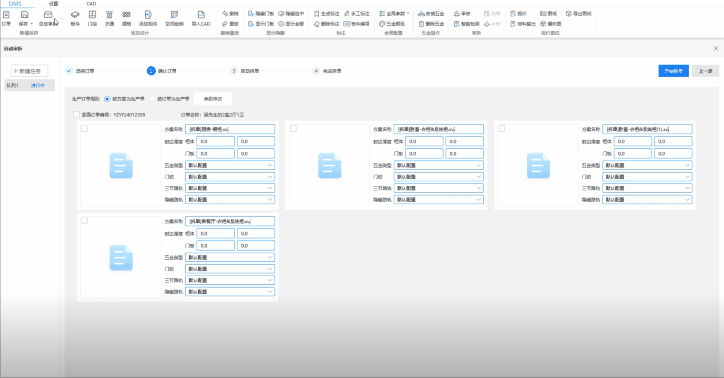Open the 报价 quotation tool
This screenshot has width=724, height=378.
[519, 14]
